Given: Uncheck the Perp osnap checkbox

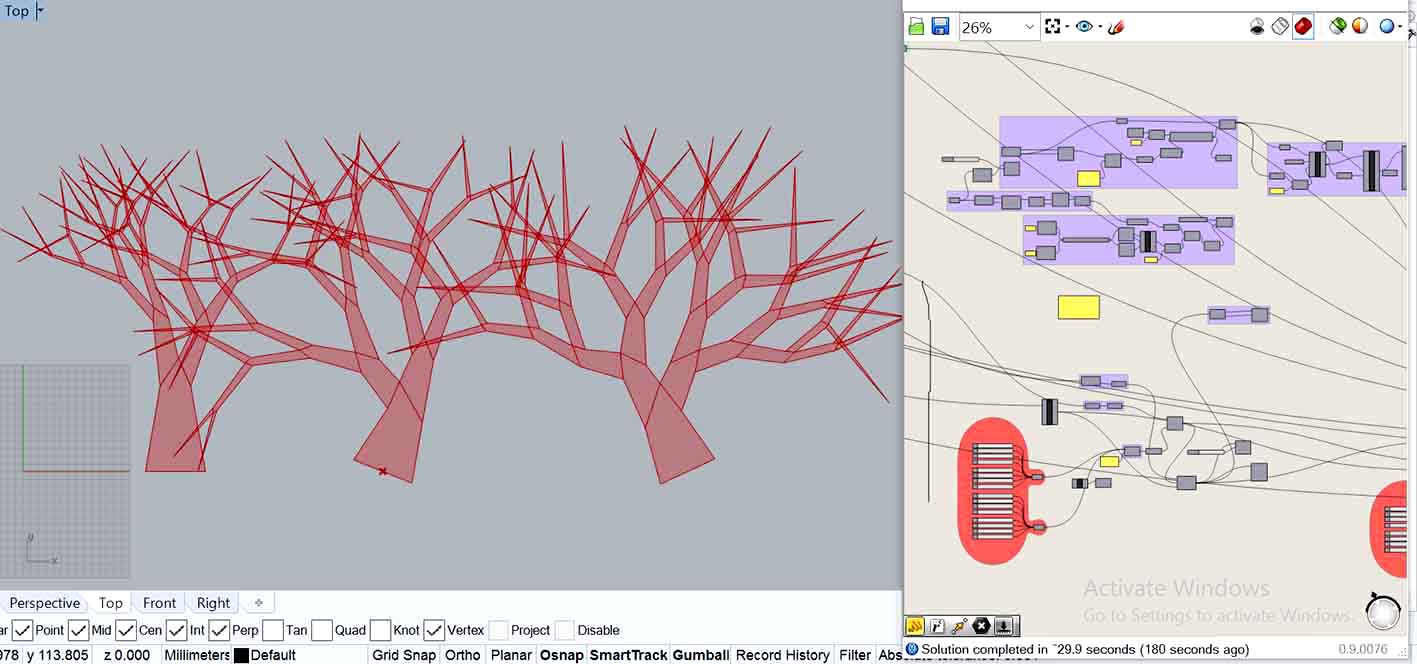Looking at the screenshot, I should [x=219, y=630].
